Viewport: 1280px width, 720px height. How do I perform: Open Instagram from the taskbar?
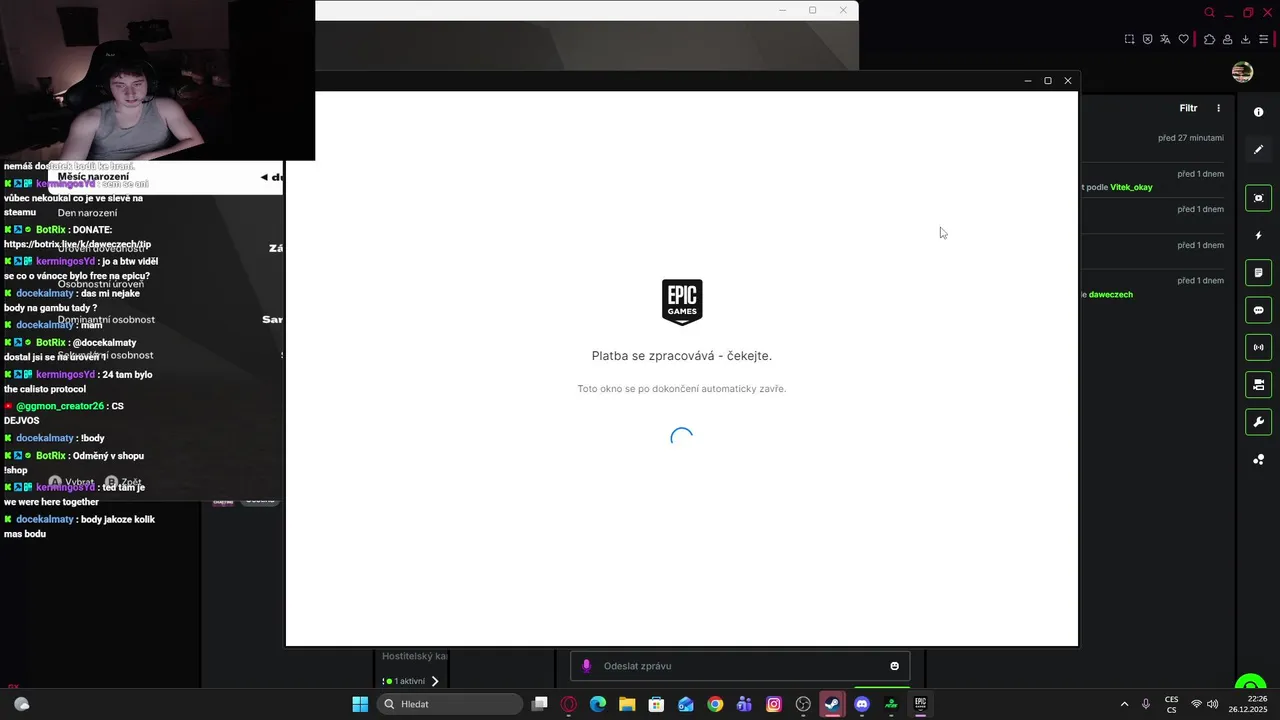tap(774, 704)
